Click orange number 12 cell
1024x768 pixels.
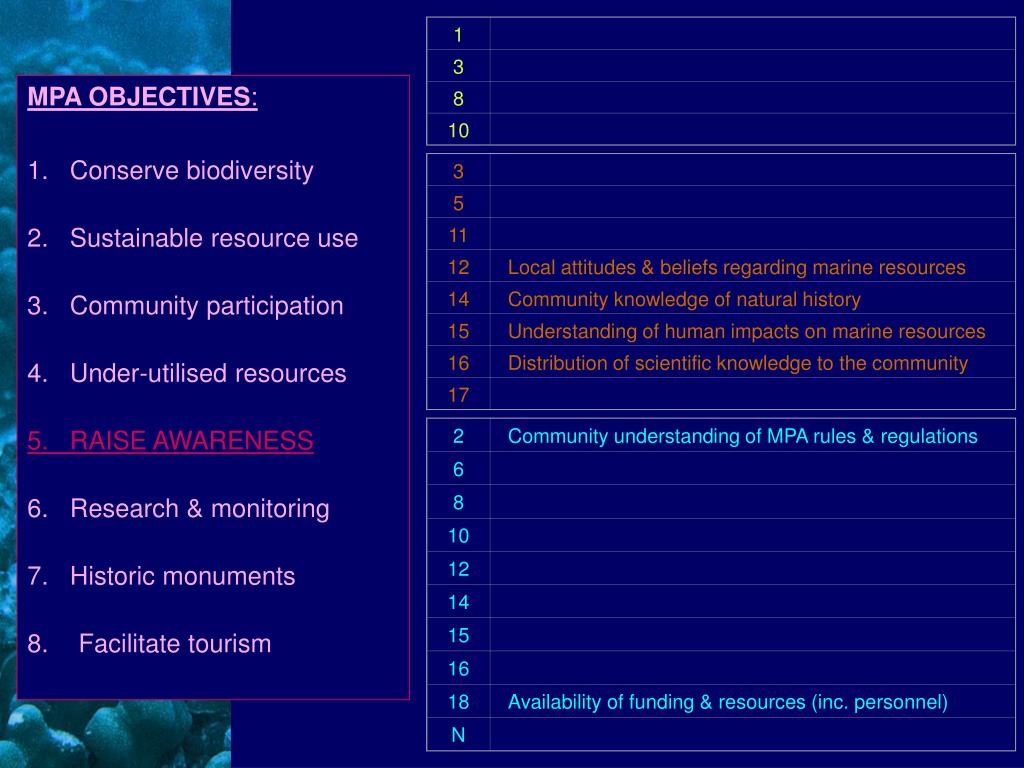pos(458,267)
